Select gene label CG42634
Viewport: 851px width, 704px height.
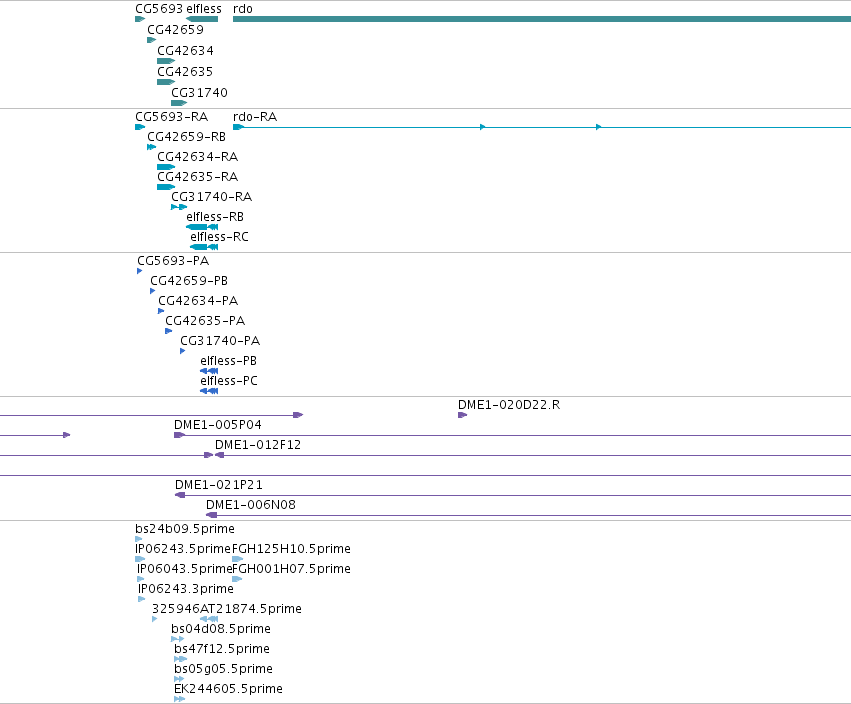(185, 51)
